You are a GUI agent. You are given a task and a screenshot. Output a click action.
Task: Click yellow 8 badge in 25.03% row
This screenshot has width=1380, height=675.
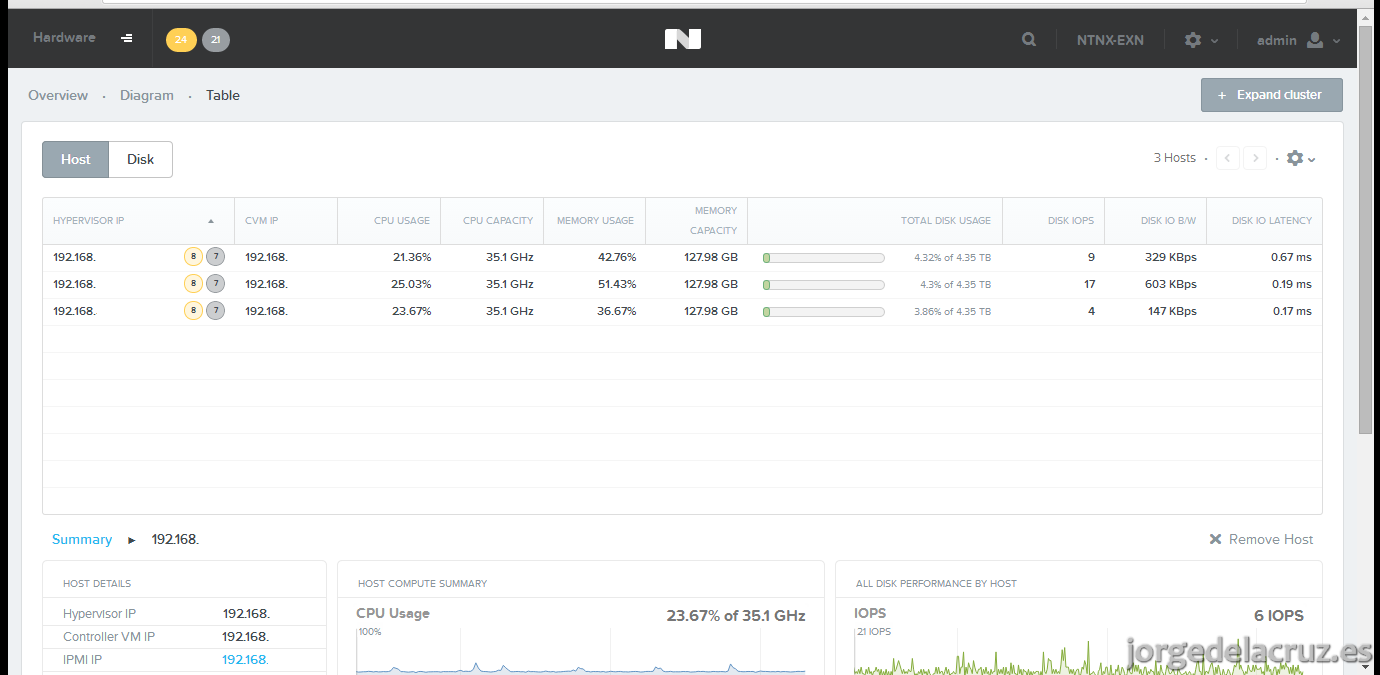click(193, 284)
